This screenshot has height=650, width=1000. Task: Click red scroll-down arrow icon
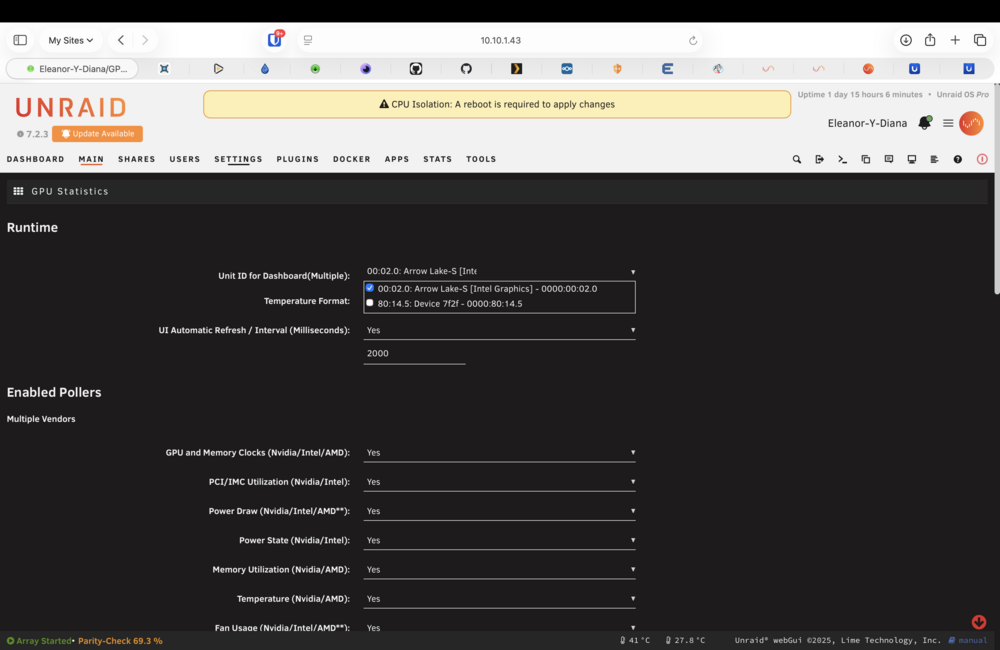(978, 622)
